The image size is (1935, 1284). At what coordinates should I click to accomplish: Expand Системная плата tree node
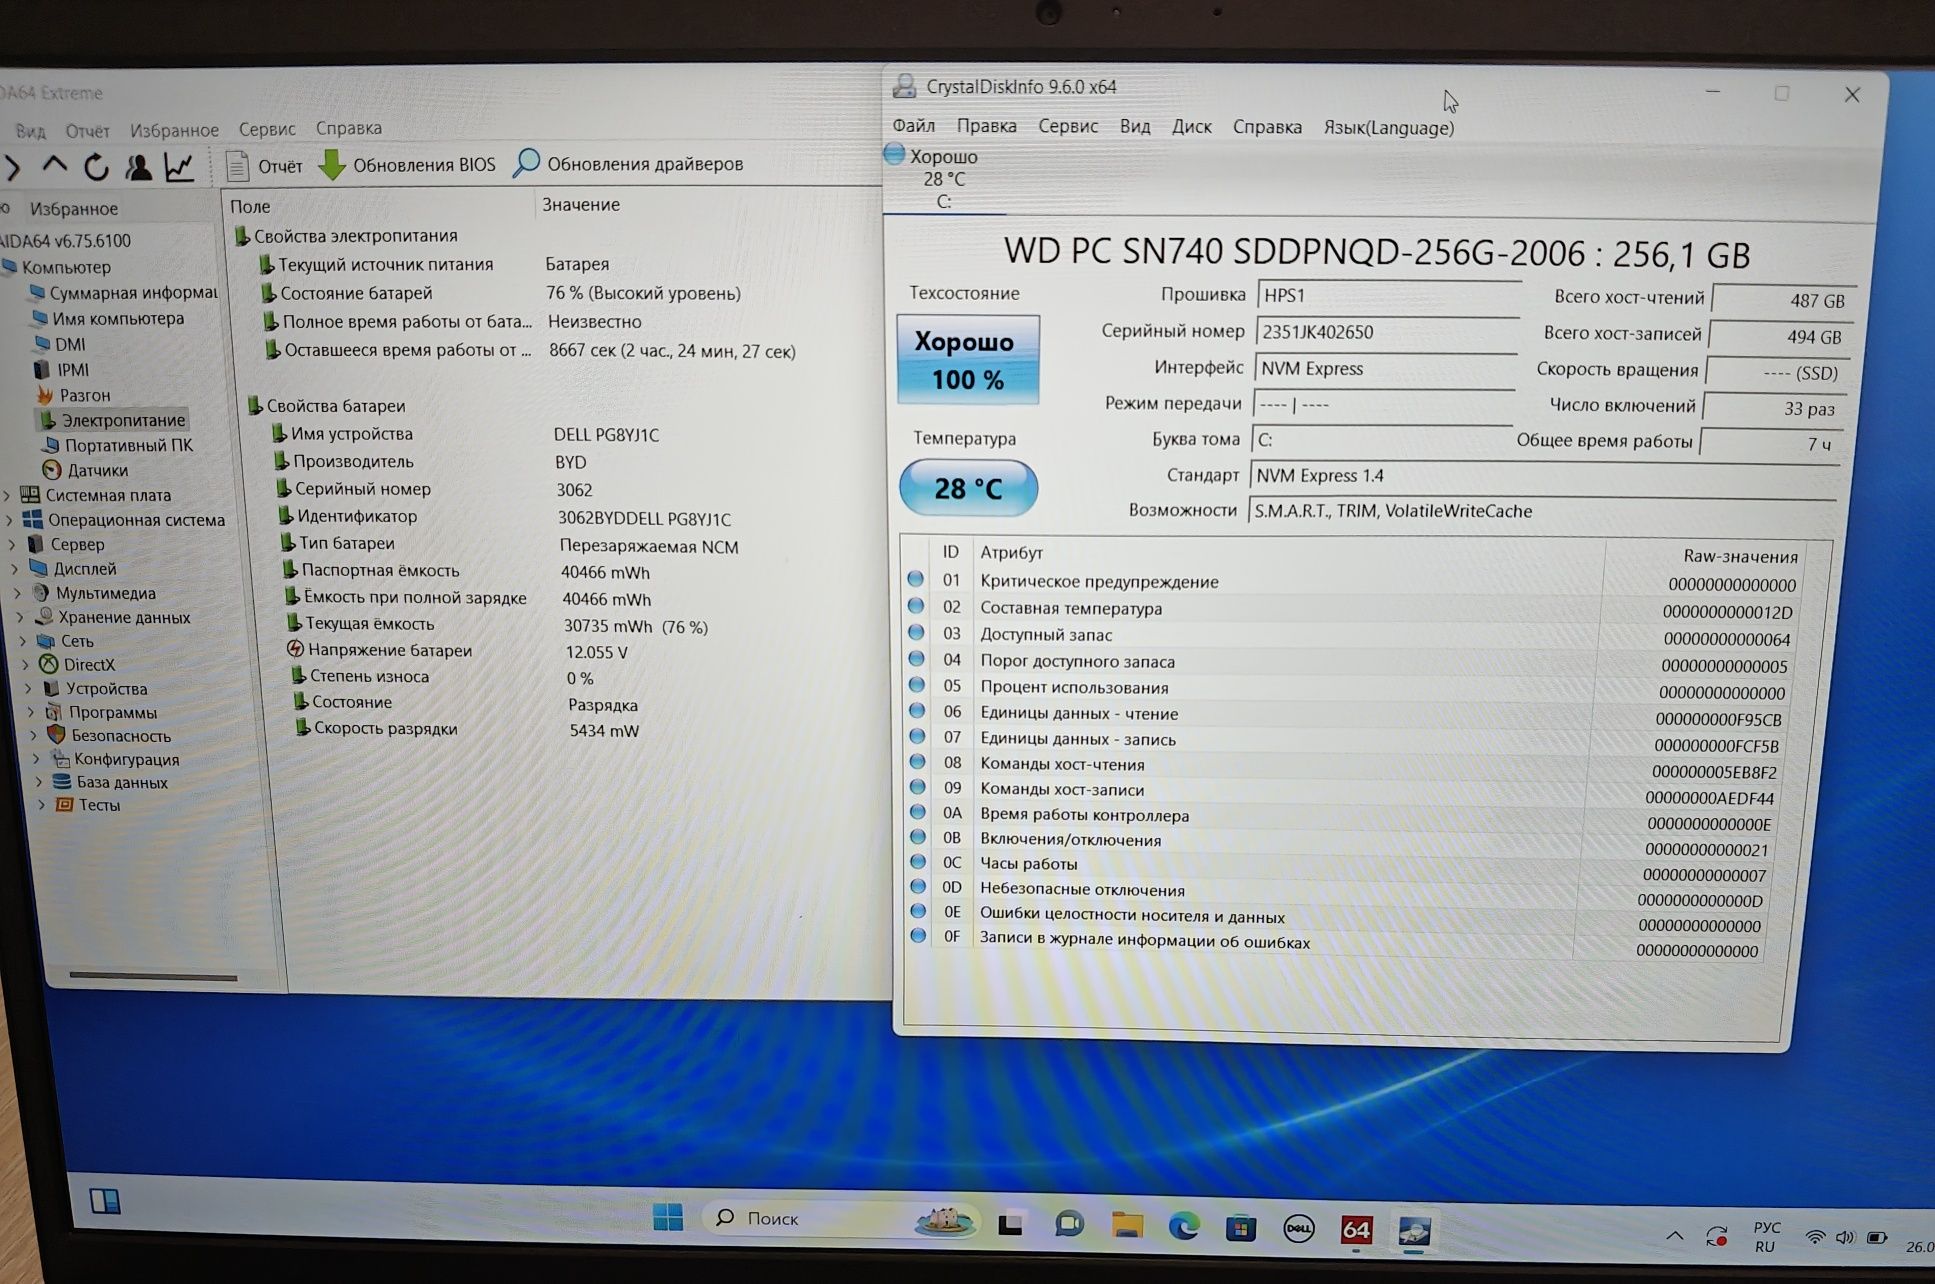(8, 495)
